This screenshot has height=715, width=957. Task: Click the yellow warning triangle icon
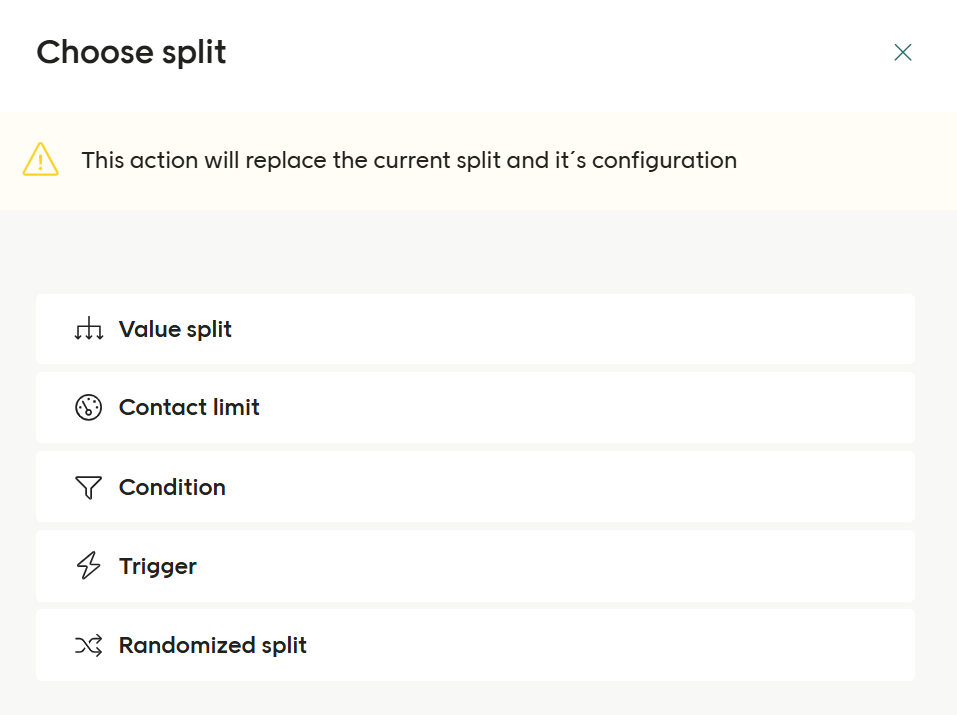pyautogui.click(x=41, y=160)
